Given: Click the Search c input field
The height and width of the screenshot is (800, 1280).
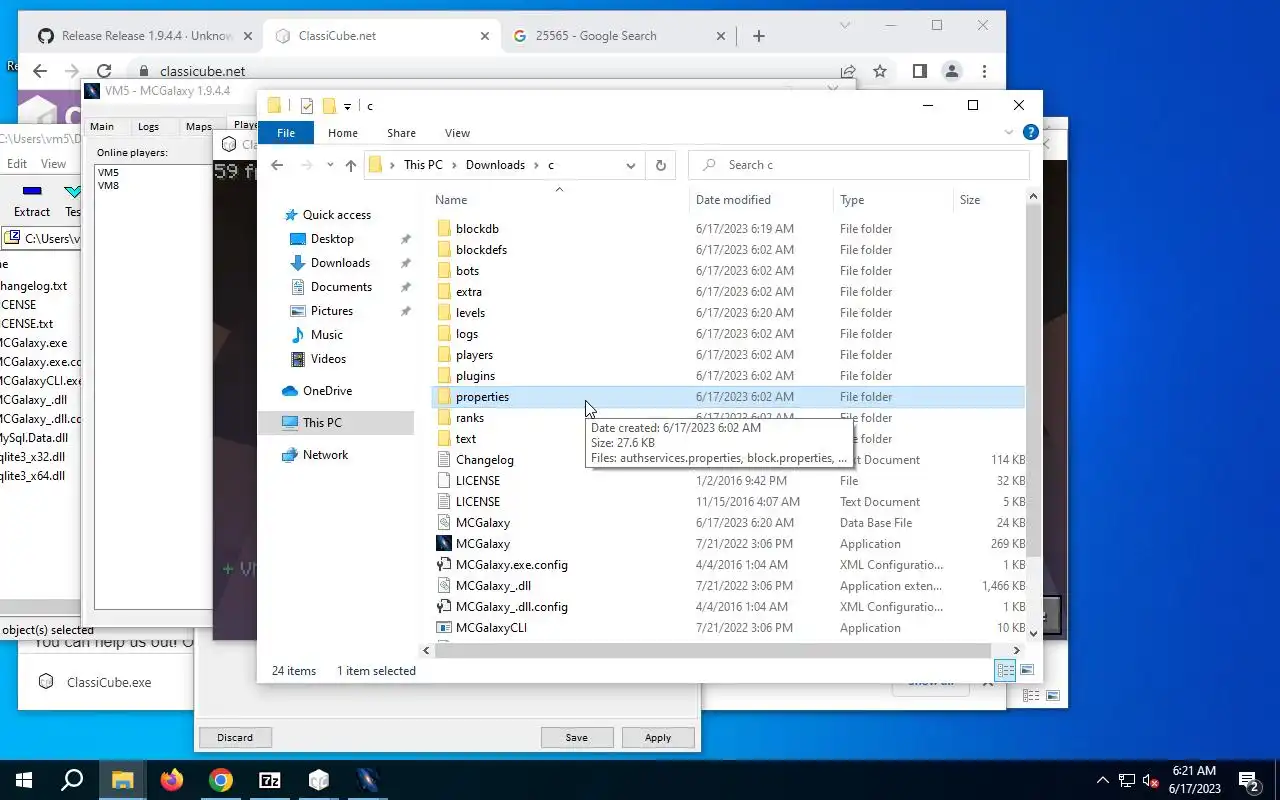Looking at the screenshot, I should [x=860, y=165].
